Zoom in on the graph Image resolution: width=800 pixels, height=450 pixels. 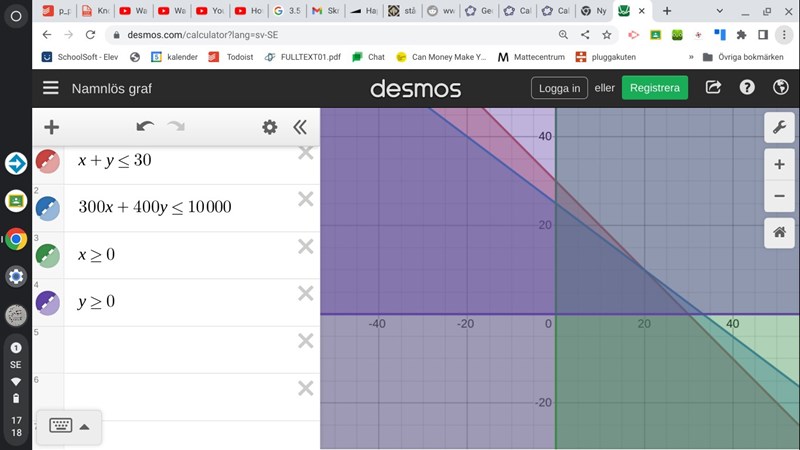779,164
